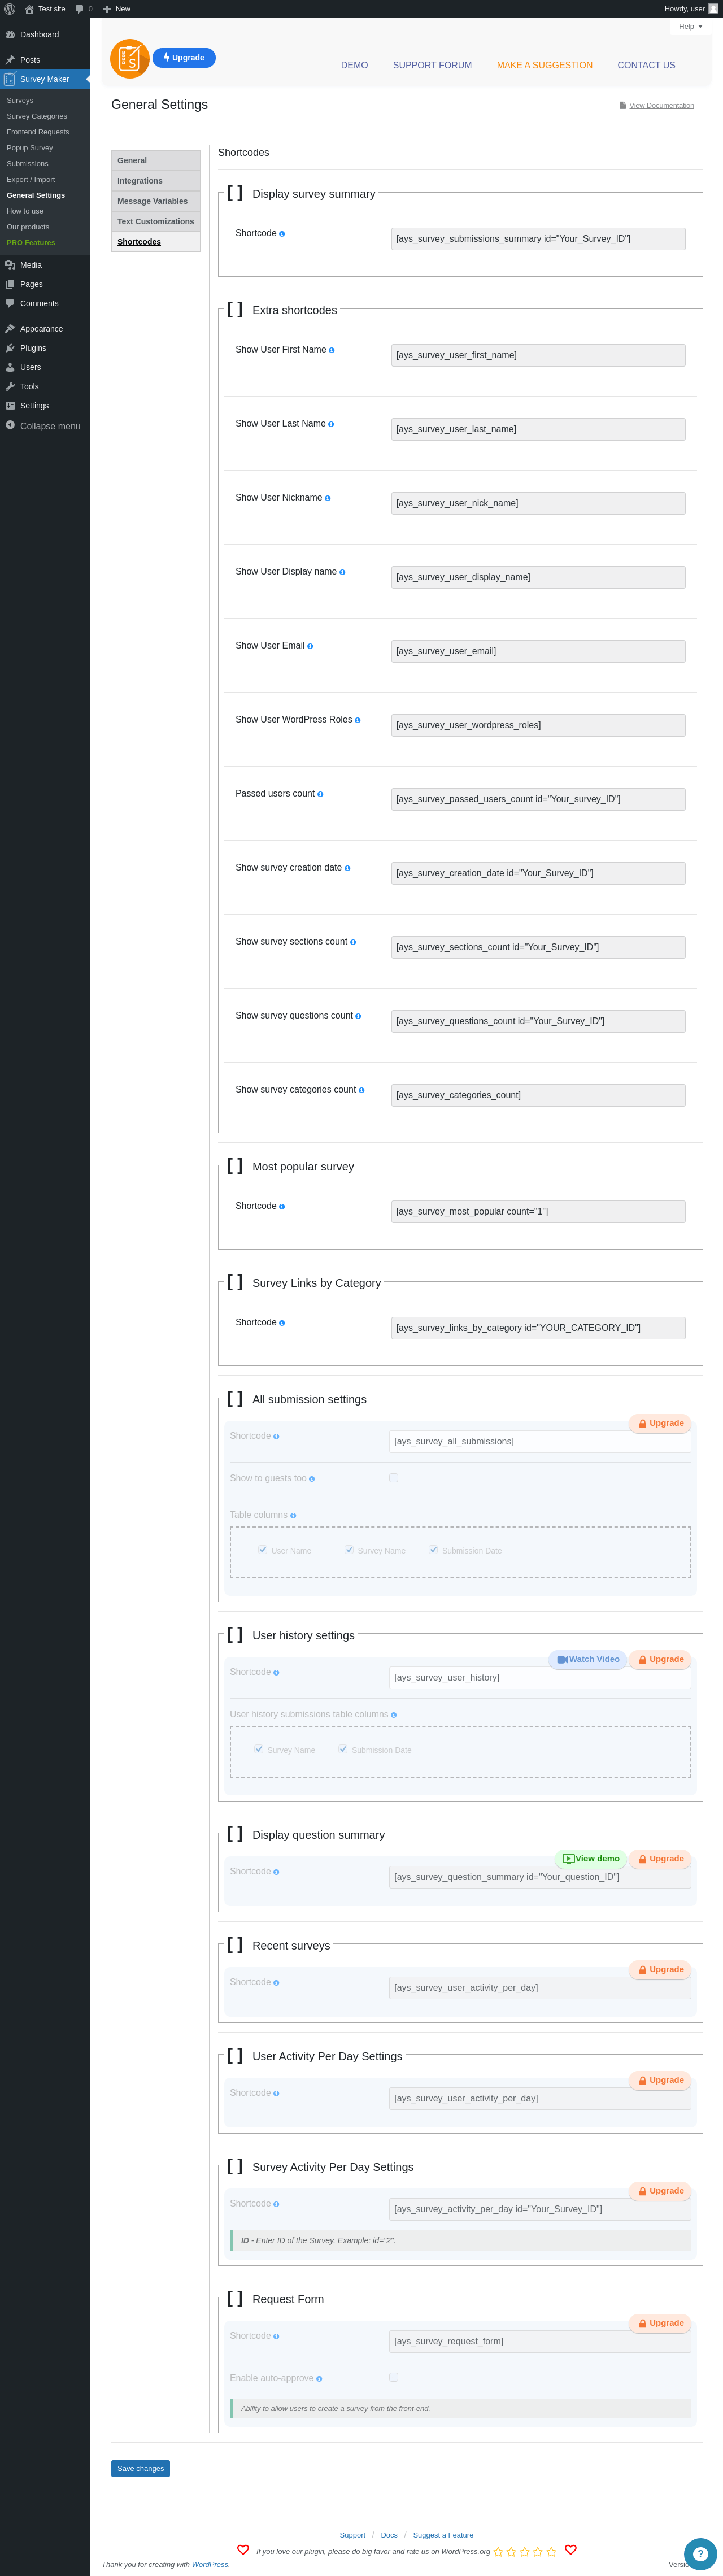Switch to the Message Variables tab
723x2576 pixels.
click(x=153, y=201)
